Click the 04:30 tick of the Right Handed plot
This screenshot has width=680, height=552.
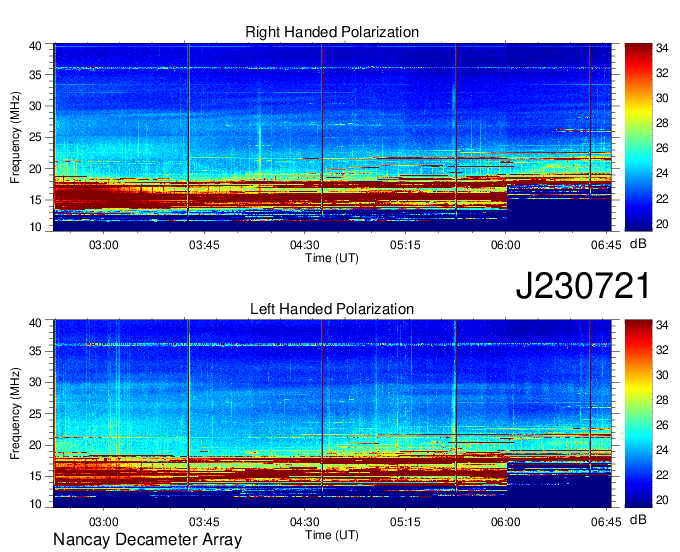coord(304,245)
